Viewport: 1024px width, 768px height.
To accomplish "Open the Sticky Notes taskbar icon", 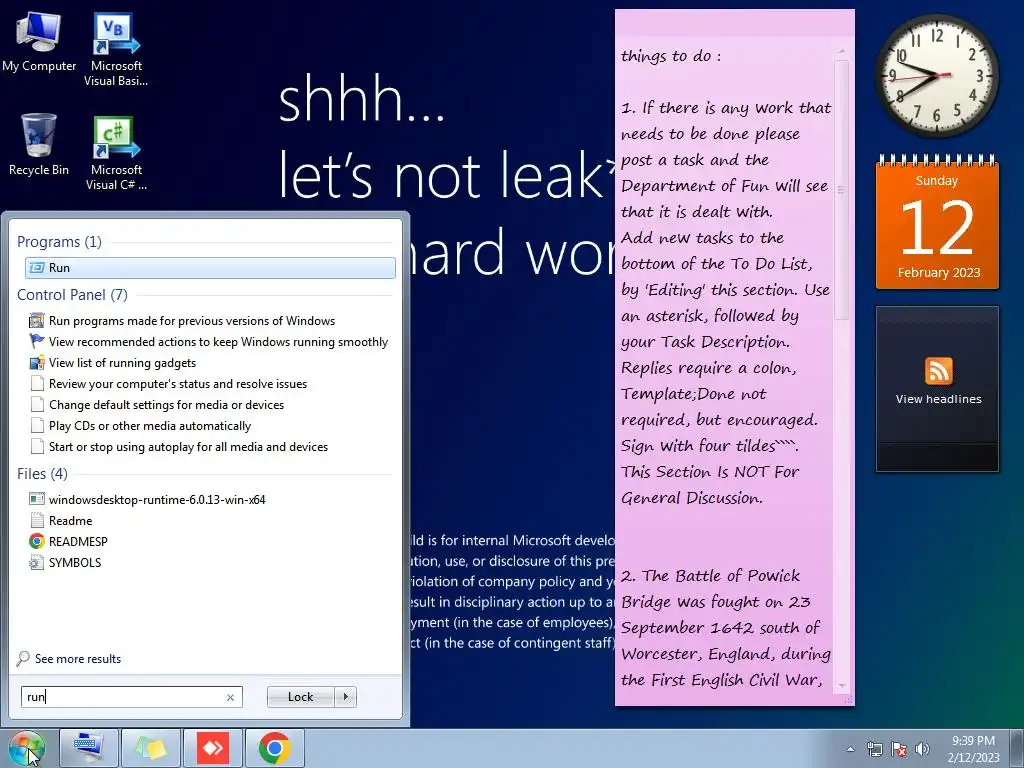I will pos(151,748).
